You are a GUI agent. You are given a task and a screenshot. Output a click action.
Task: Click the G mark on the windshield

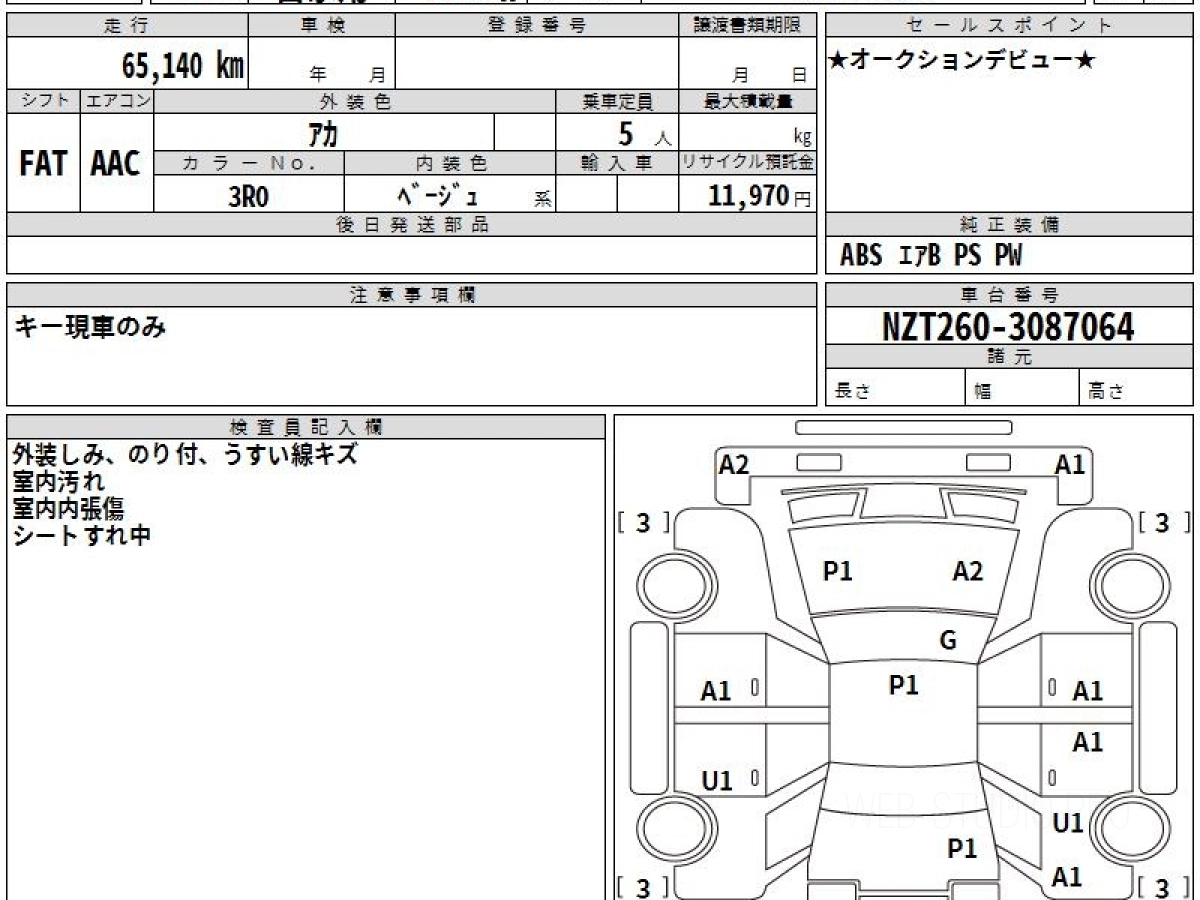click(948, 641)
